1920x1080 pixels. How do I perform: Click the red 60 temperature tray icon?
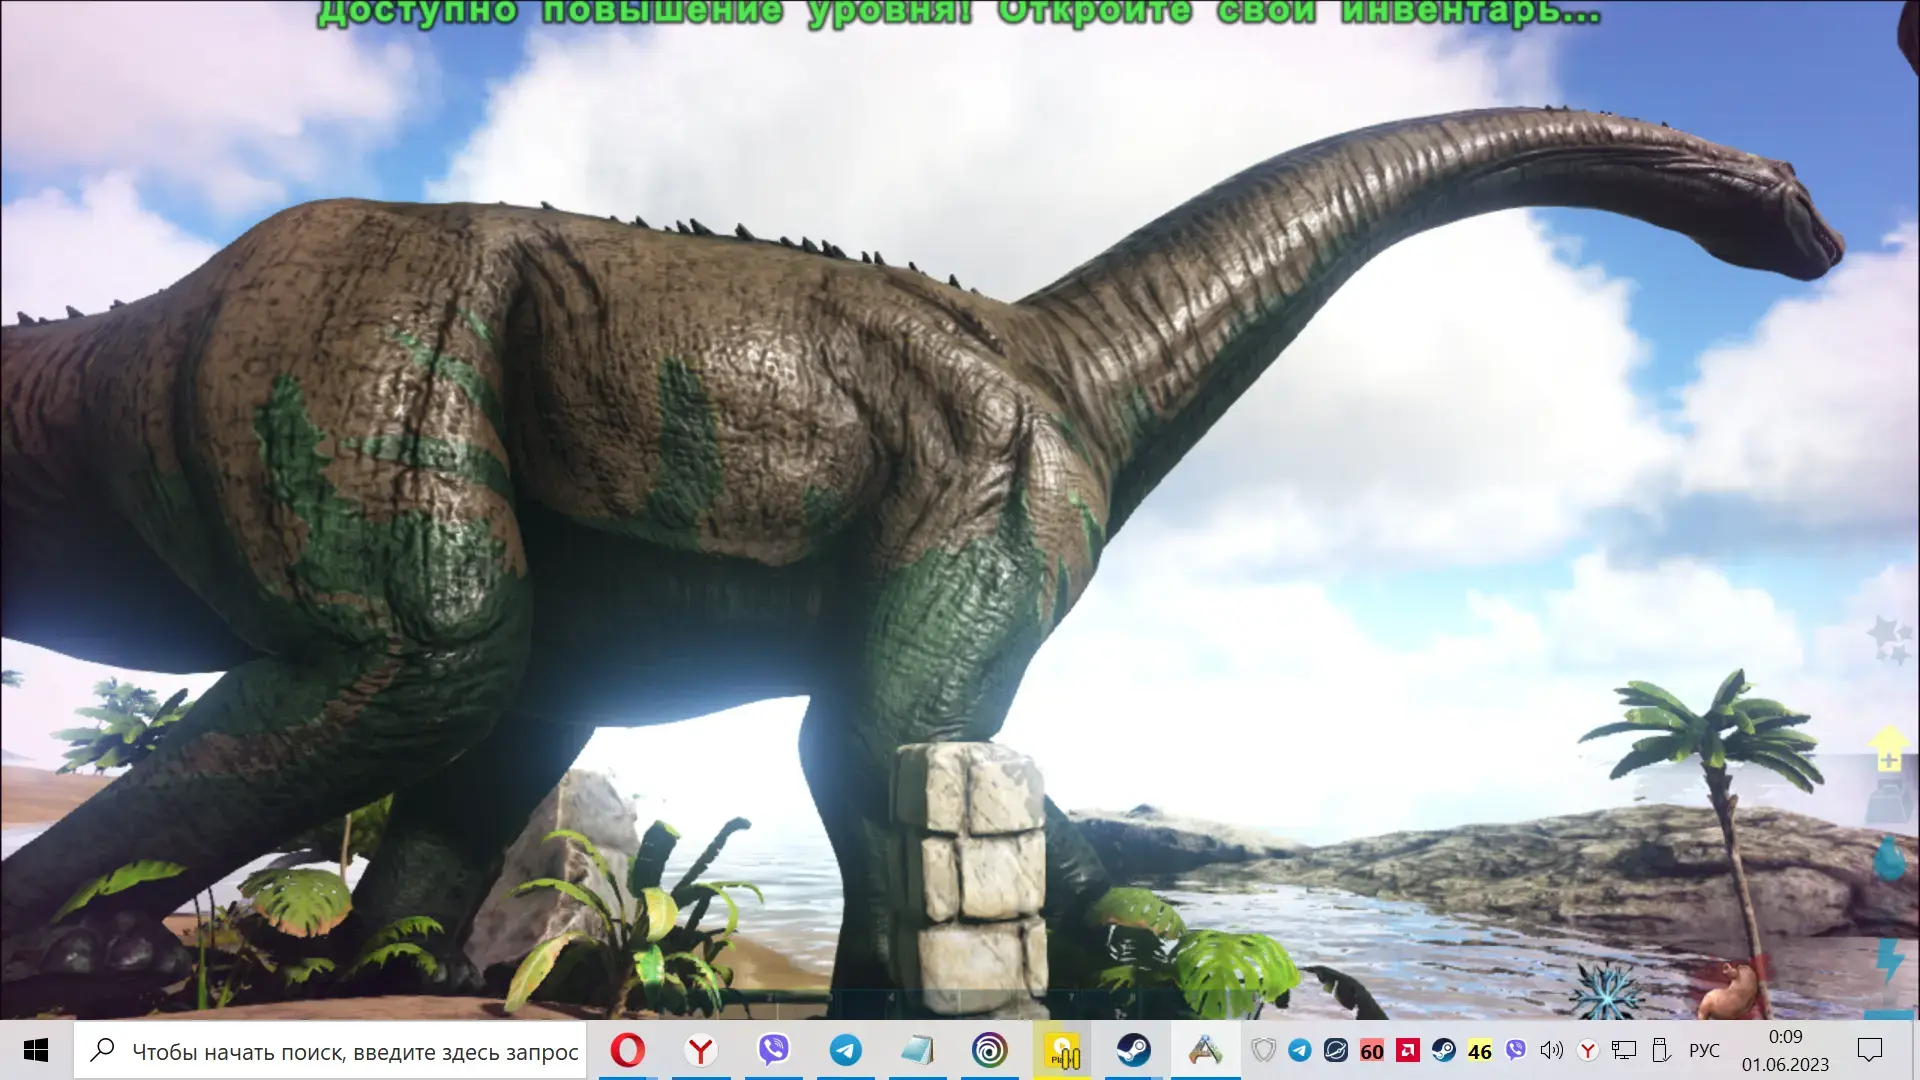(x=1372, y=1051)
